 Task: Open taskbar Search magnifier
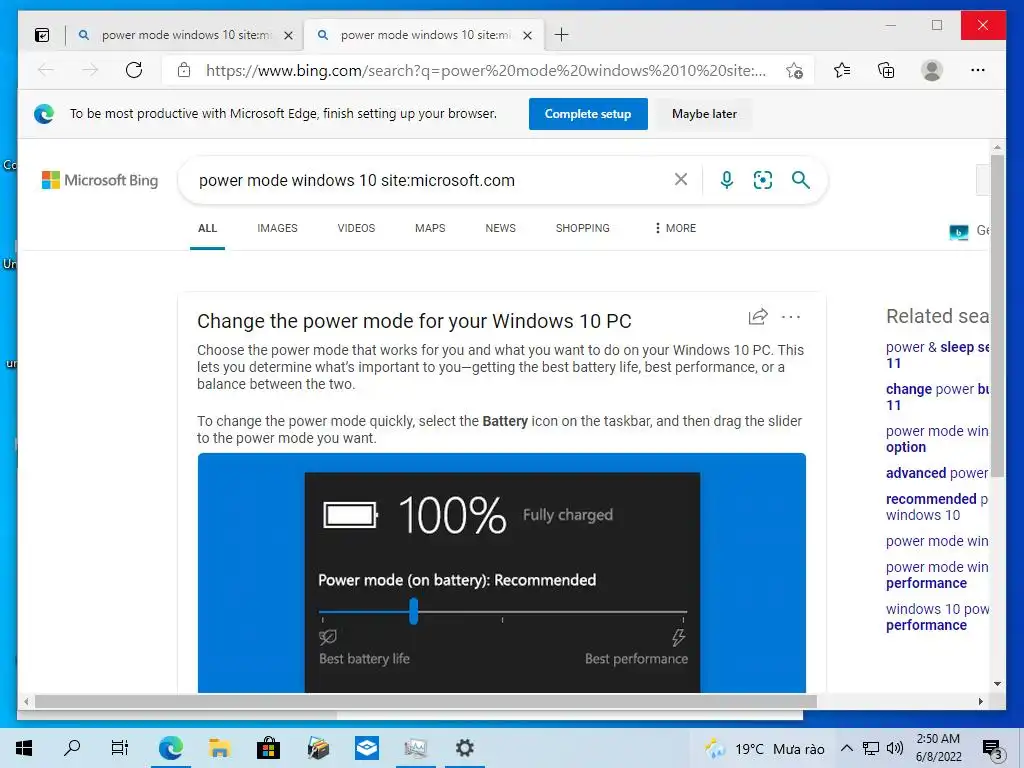pyautogui.click(x=72, y=748)
